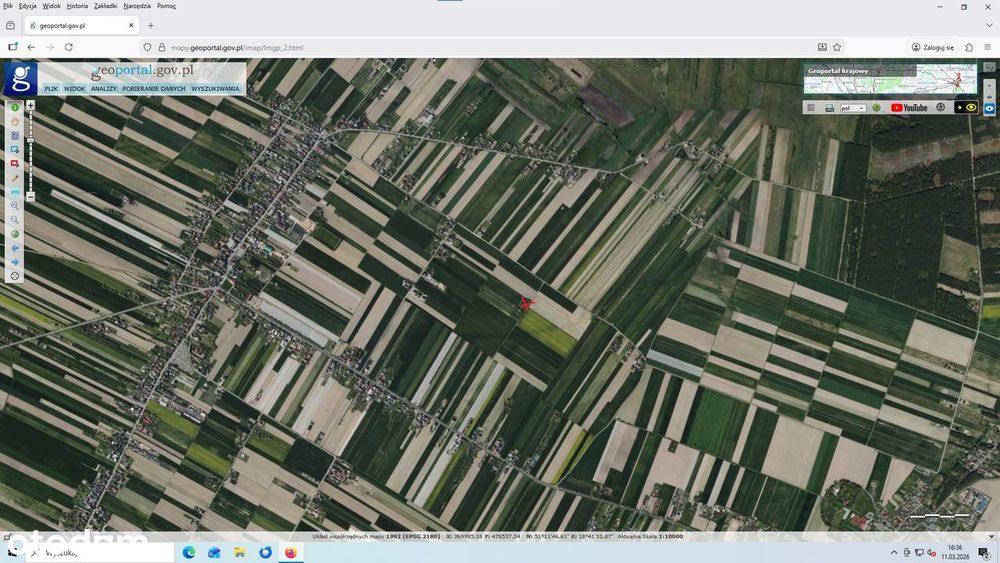Image resolution: width=1000 pixels, height=563 pixels.
Task: Bookmark this page with star icon
Action: pyautogui.click(x=837, y=47)
